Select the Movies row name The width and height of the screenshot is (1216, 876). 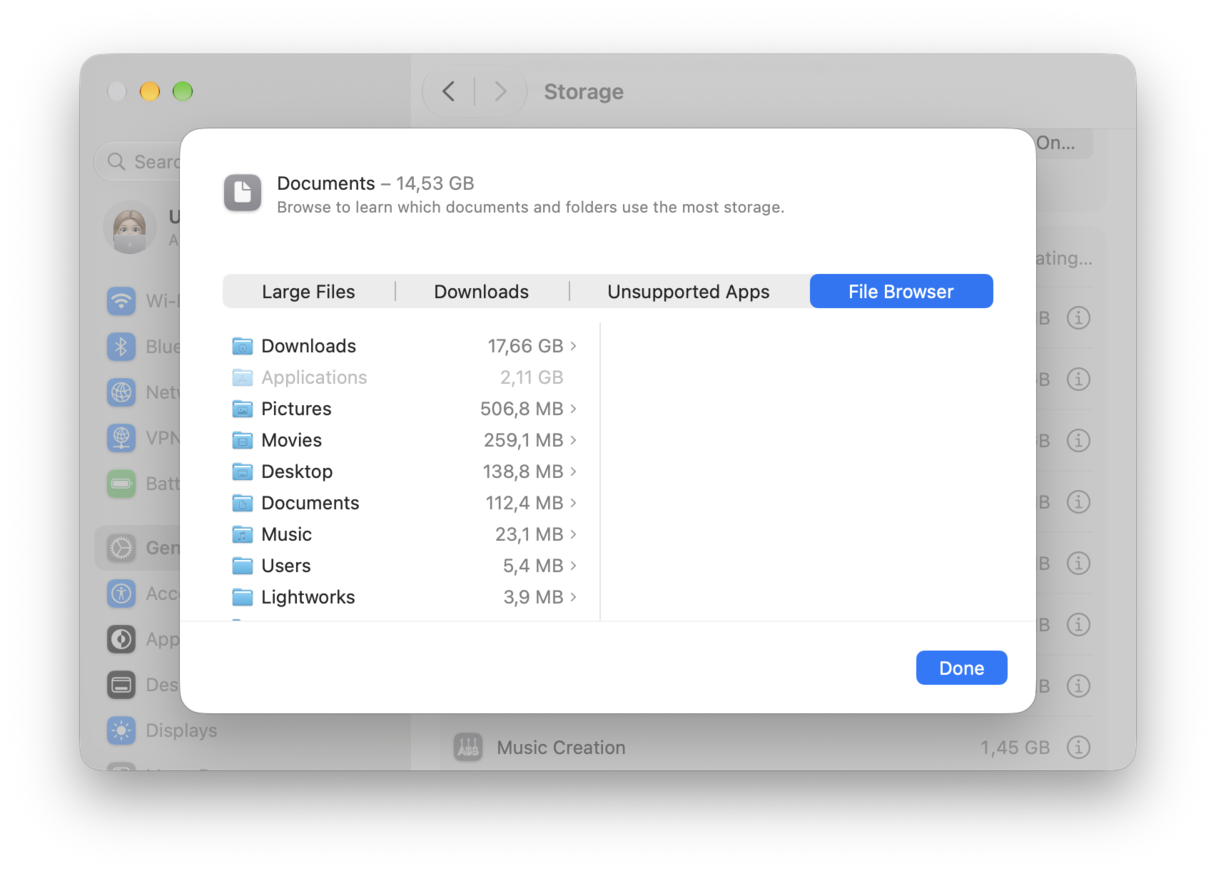click(291, 440)
